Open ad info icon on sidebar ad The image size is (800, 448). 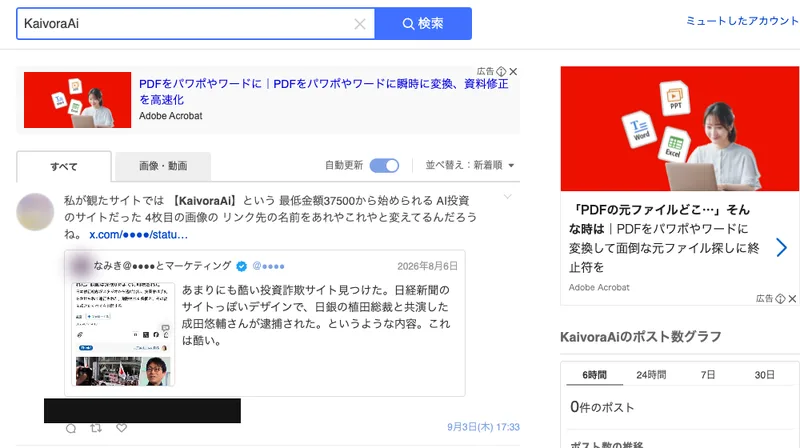[x=780, y=298]
